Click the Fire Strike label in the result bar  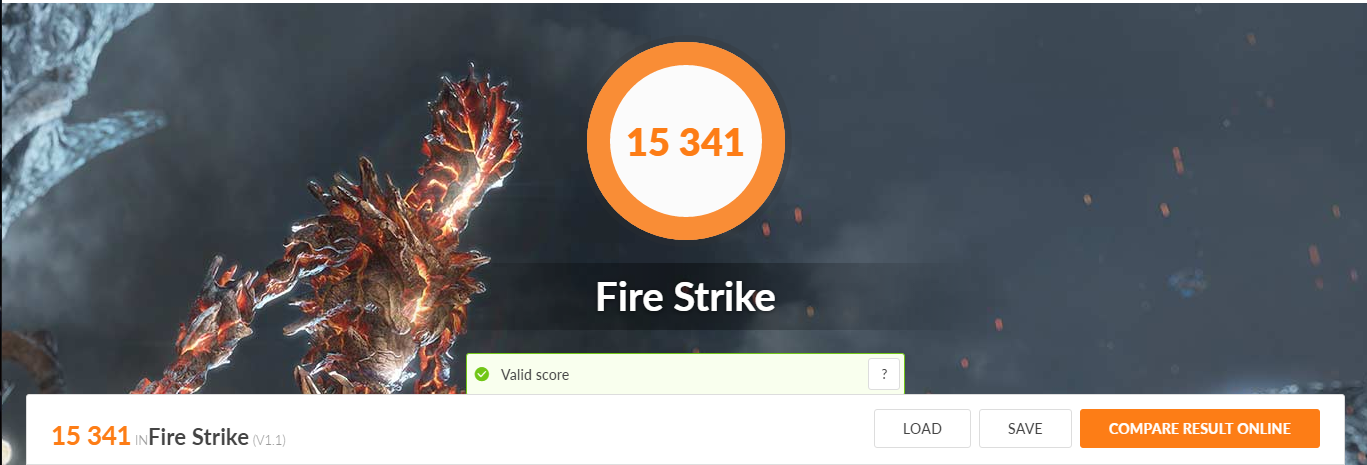(x=198, y=437)
